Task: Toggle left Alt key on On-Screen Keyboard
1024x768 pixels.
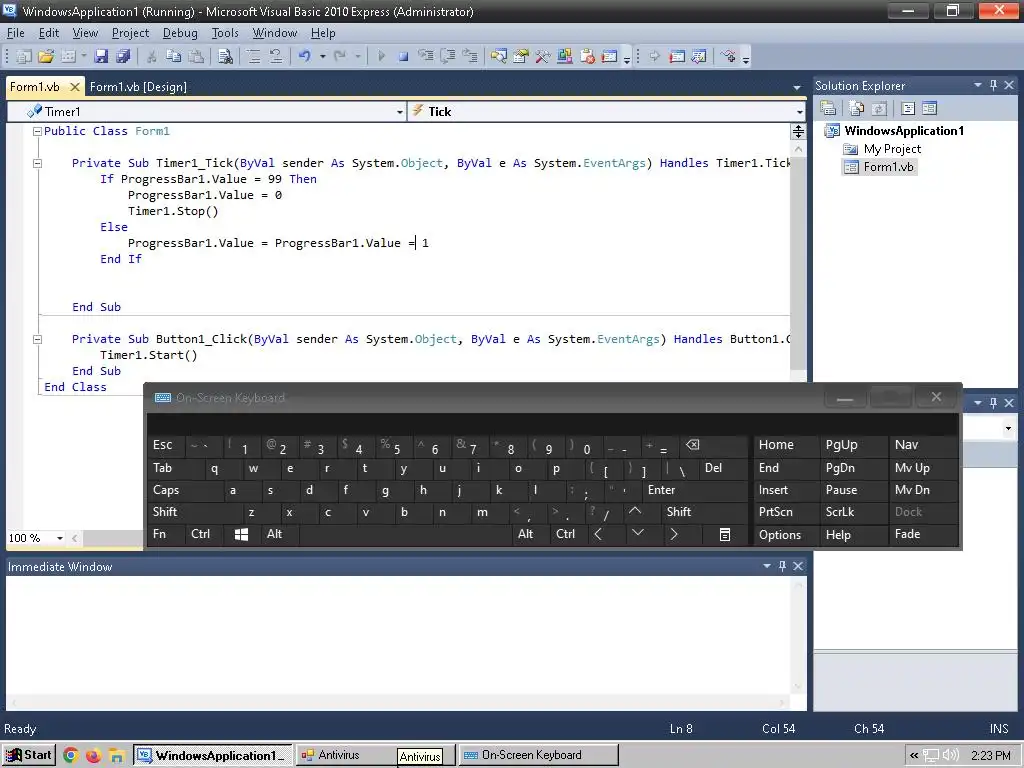Action: point(274,534)
